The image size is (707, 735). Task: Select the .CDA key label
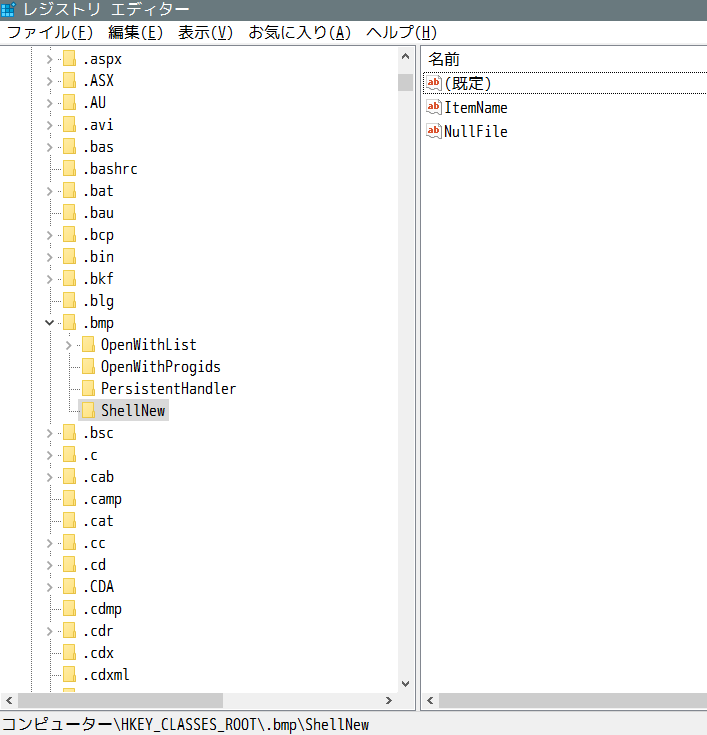[x=98, y=586]
